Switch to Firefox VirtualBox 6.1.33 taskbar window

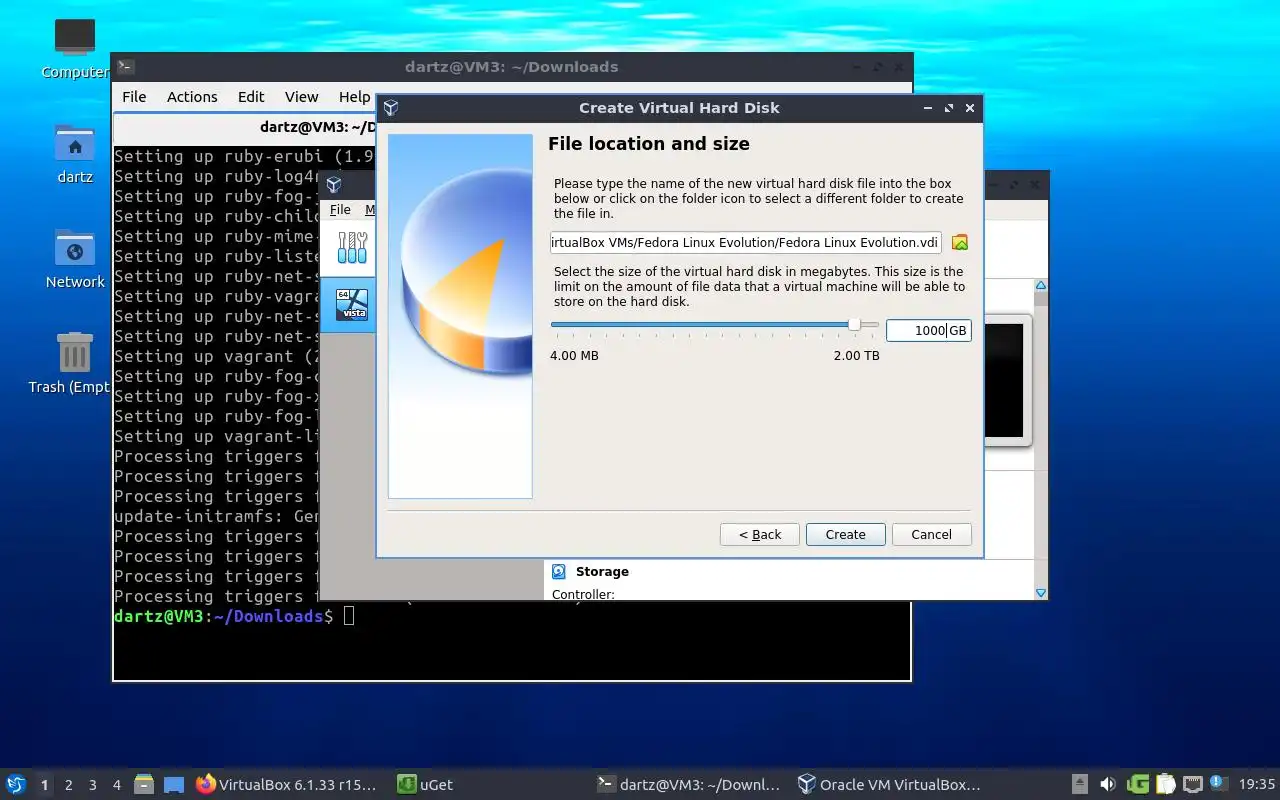286,785
